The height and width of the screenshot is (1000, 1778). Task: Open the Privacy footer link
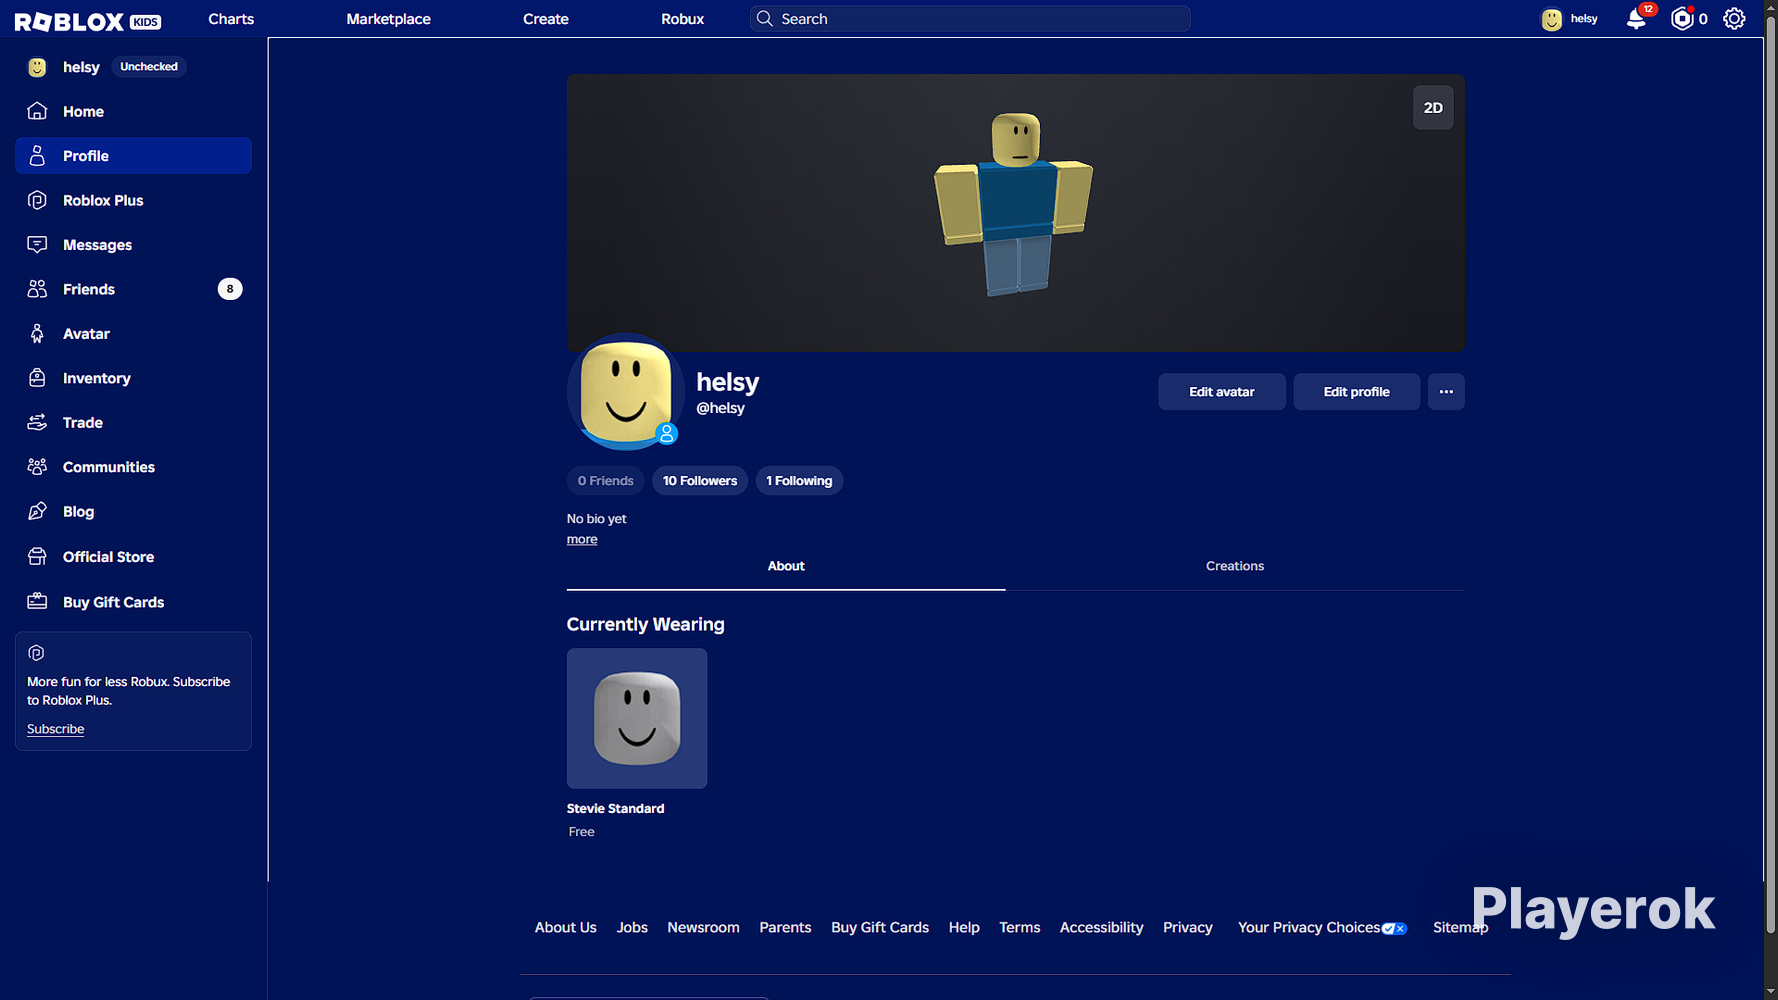1188,928
